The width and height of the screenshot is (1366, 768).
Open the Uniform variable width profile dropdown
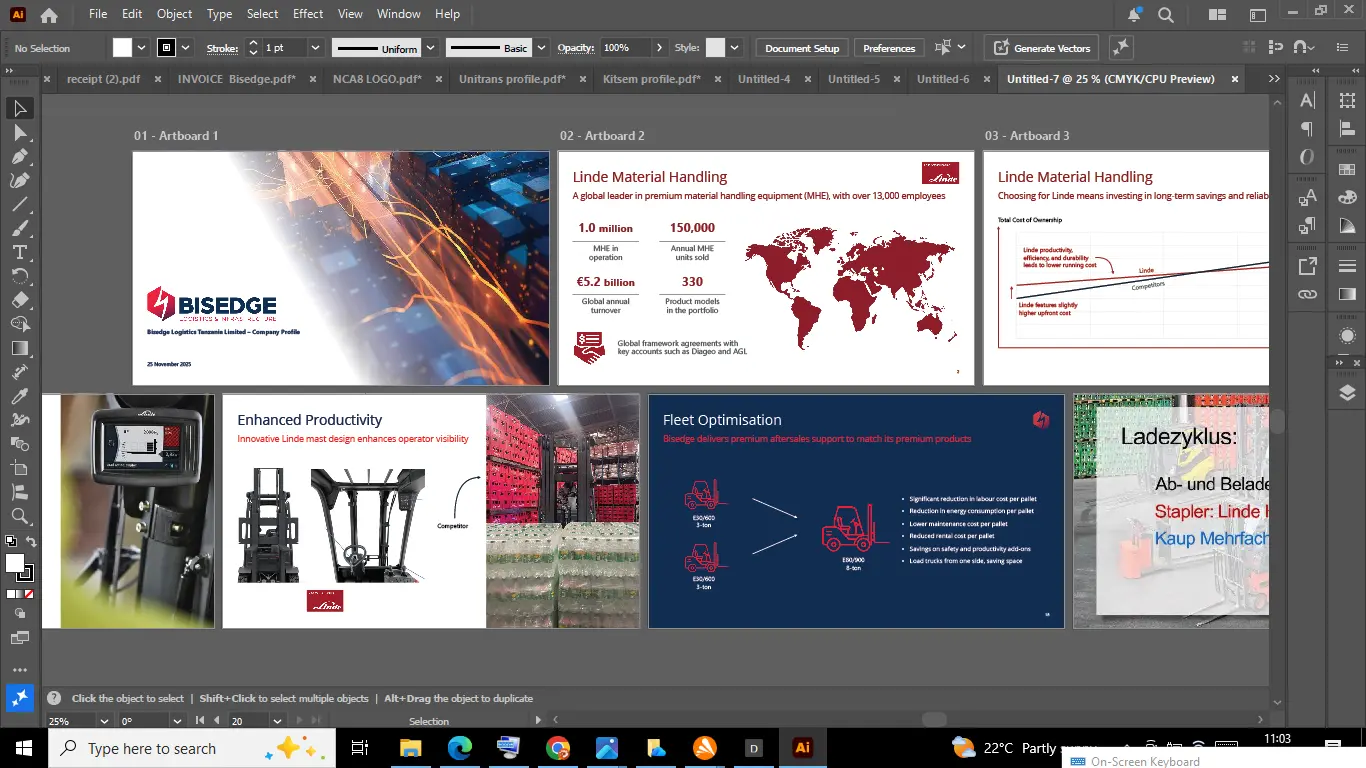pyautogui.click(x=430, y=48)
